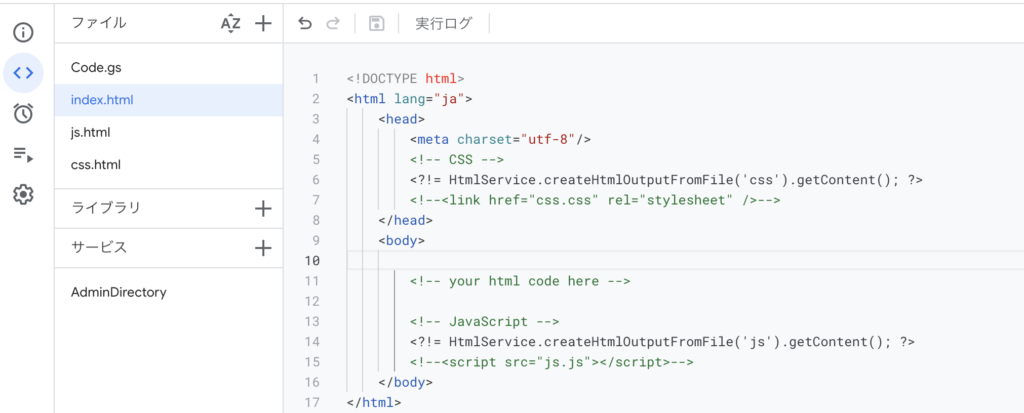Click the createHtmlOutputFromFile('js') line

[662, 342]
